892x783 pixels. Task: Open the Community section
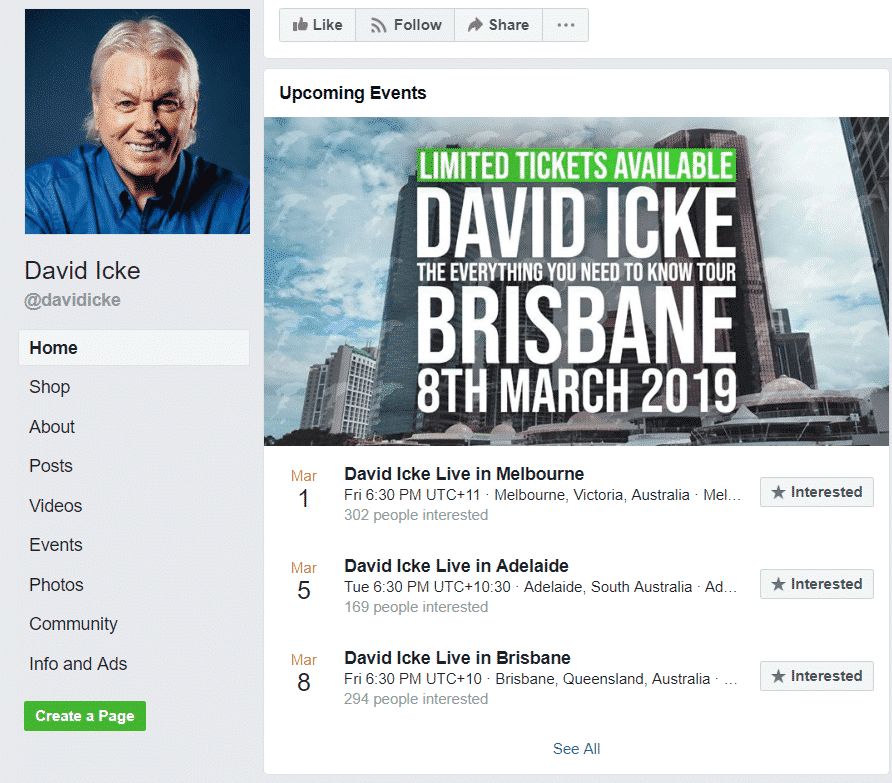click(73, 624)
